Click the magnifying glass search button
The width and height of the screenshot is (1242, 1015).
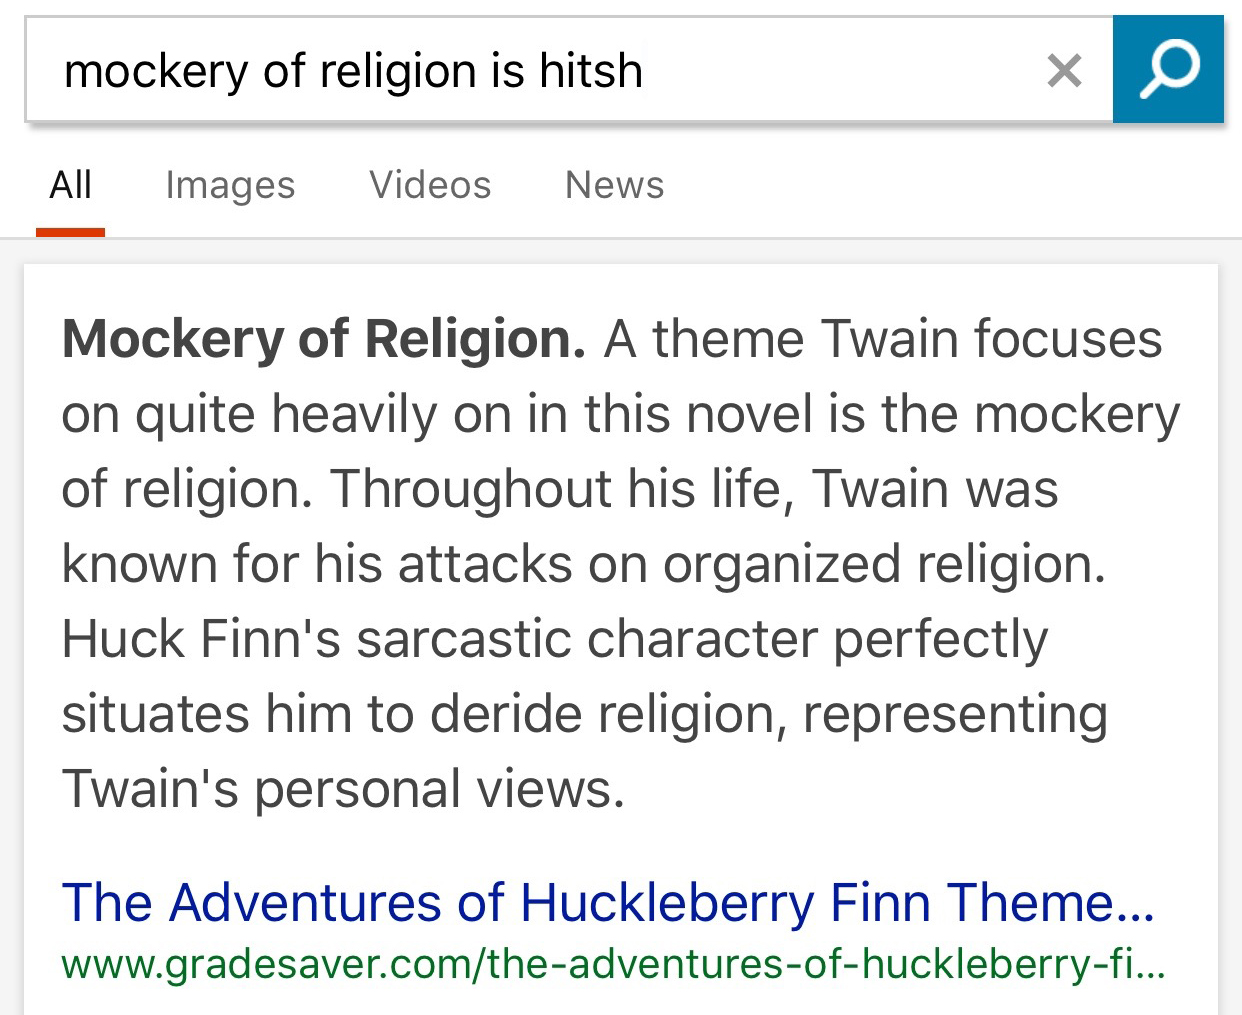[x=1168, y=69]
